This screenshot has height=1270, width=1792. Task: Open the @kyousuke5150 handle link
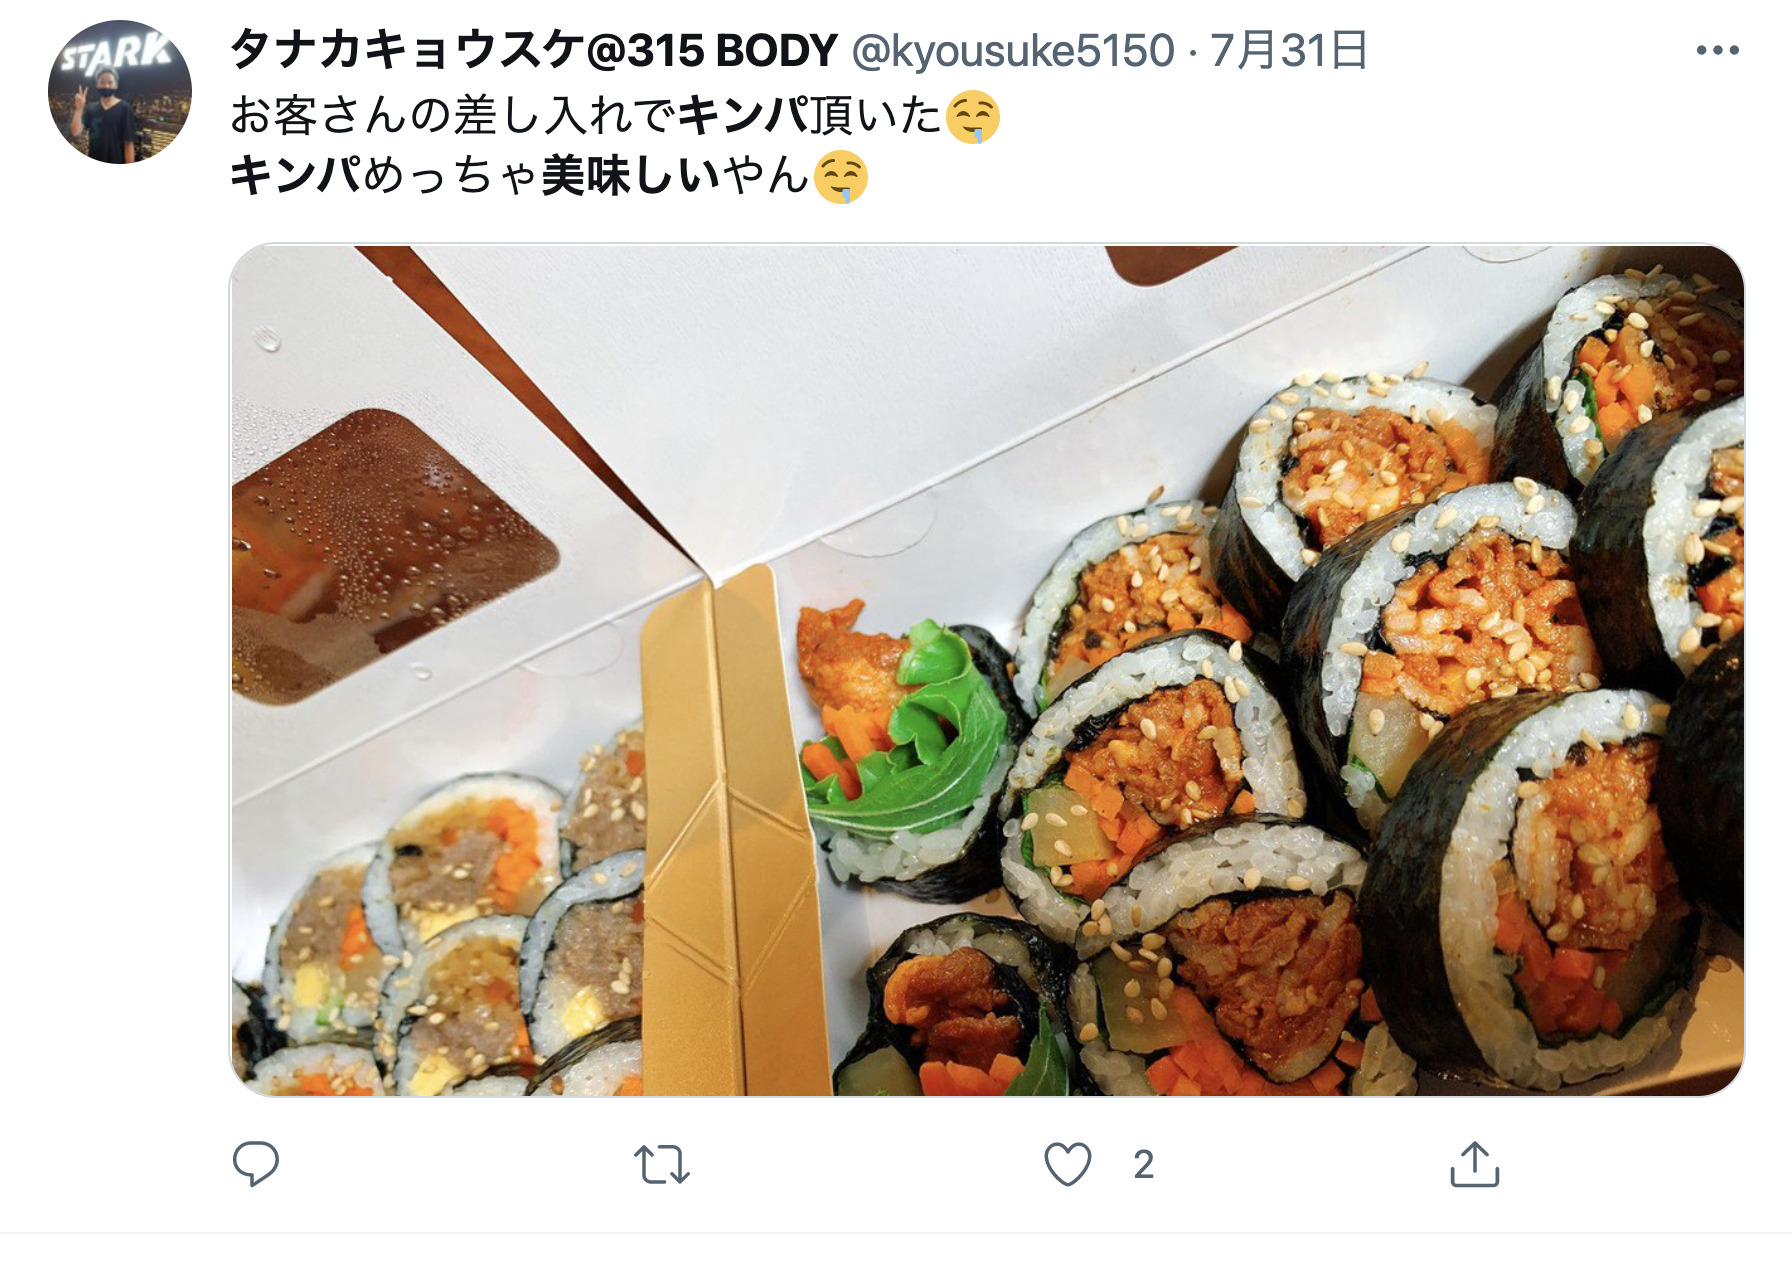1012,50
